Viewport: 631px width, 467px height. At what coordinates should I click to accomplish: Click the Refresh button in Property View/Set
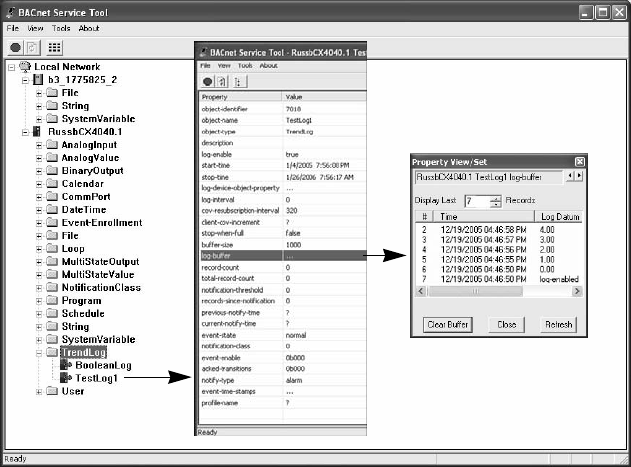559,324
